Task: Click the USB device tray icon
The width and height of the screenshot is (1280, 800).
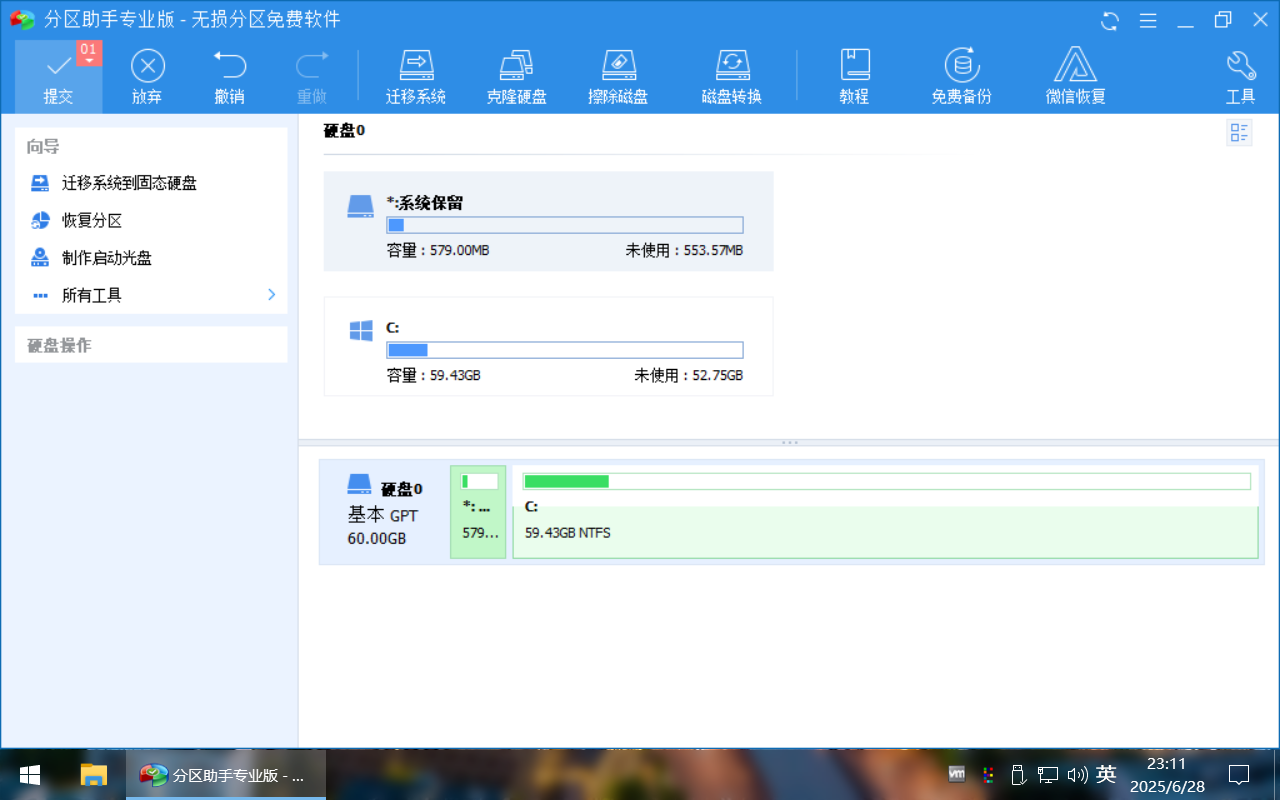Action: (1018, 774)
